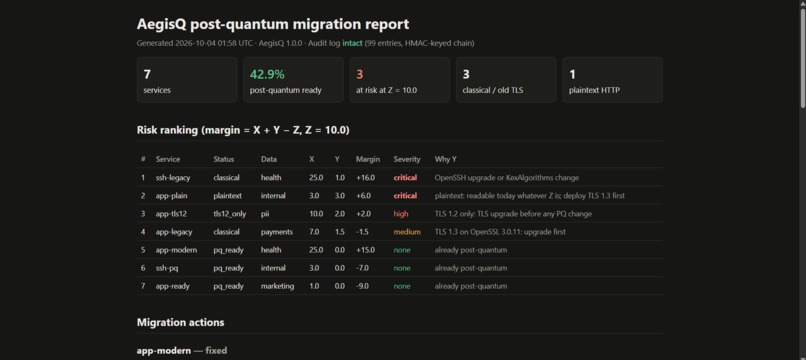Click the 'plaintext' status cell

point(227,196)
